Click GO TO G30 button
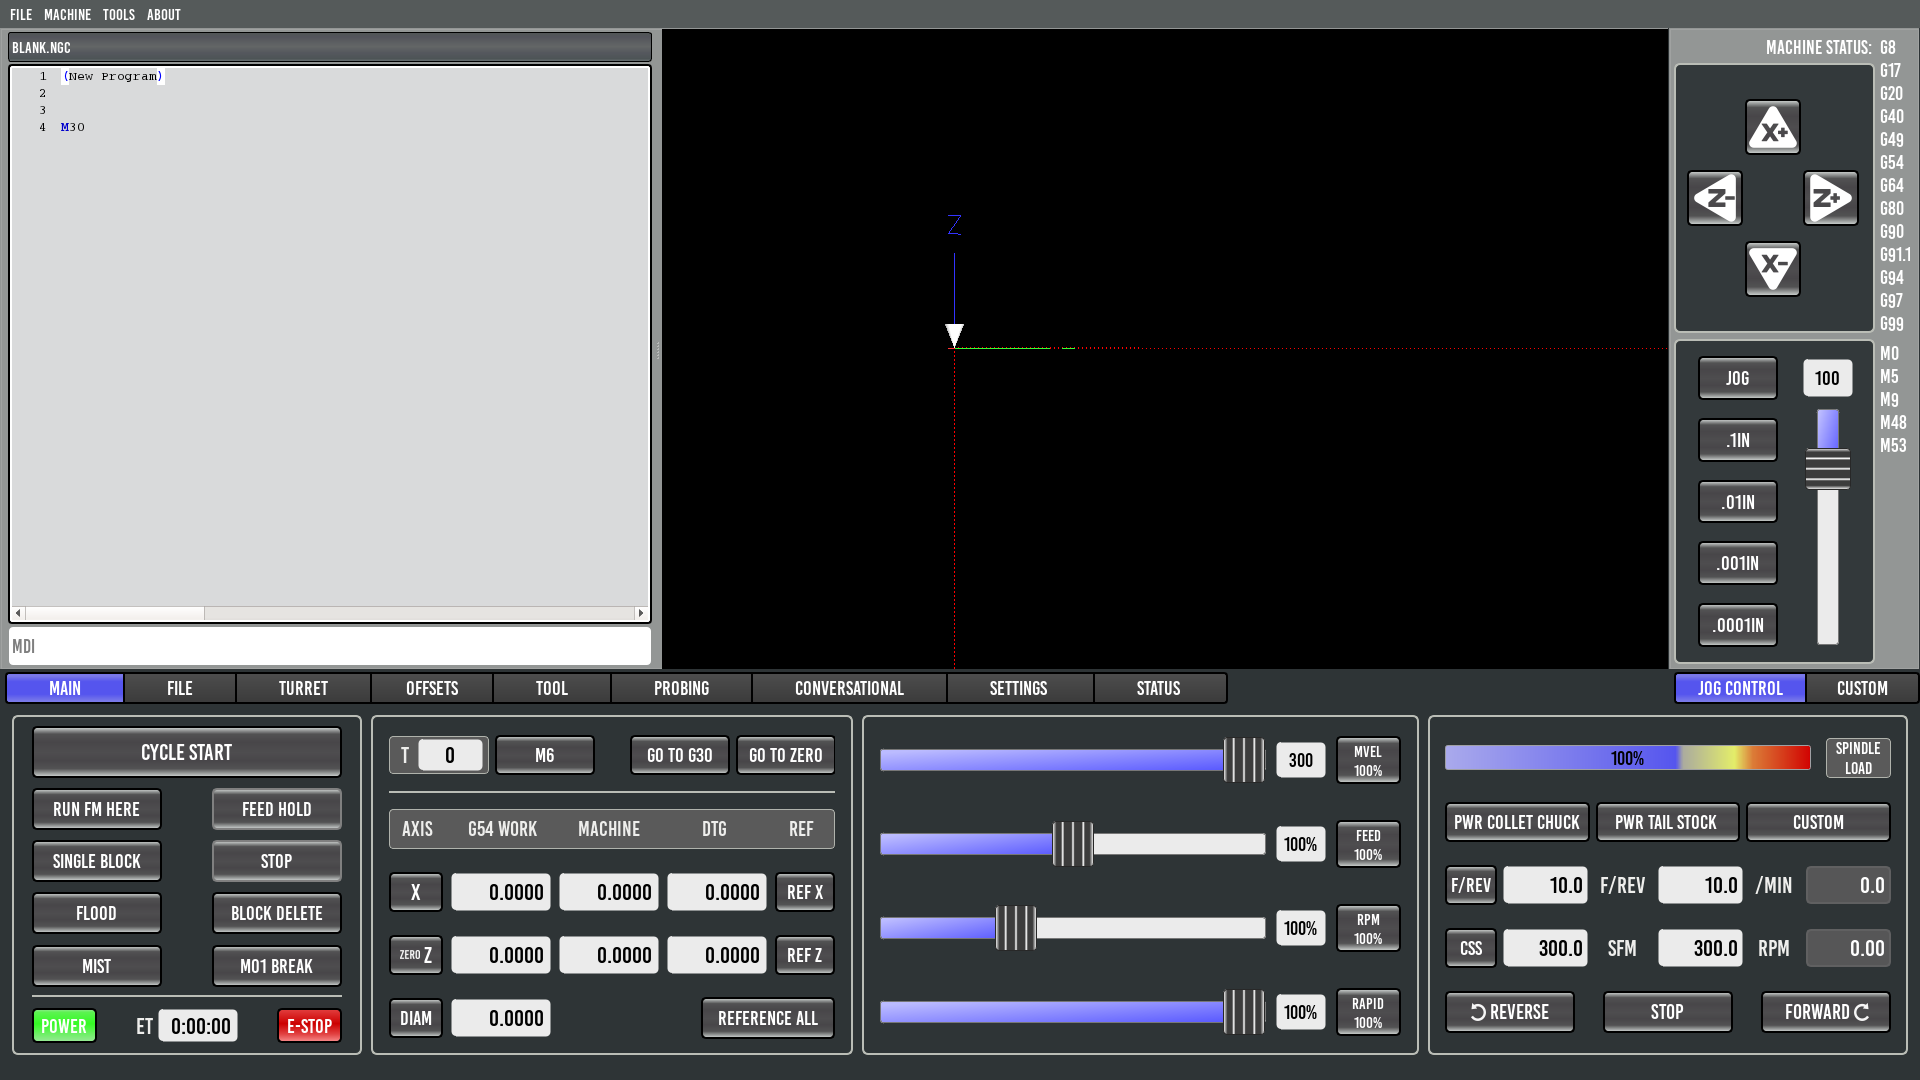 680,755
